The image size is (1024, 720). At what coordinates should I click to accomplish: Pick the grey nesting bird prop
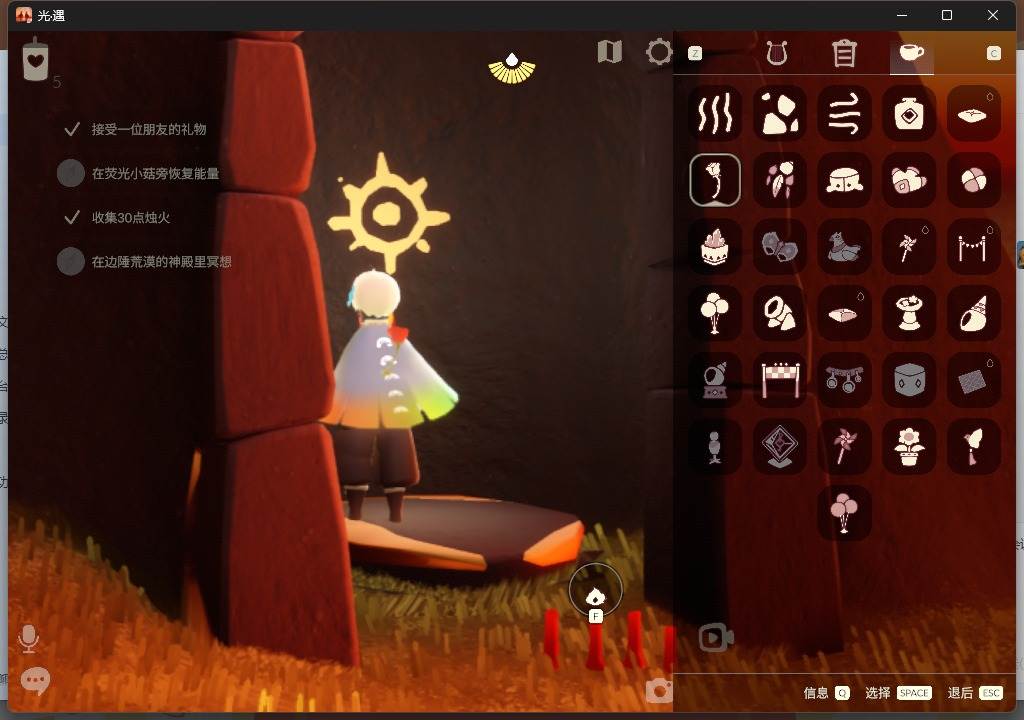tap(844, 247)
